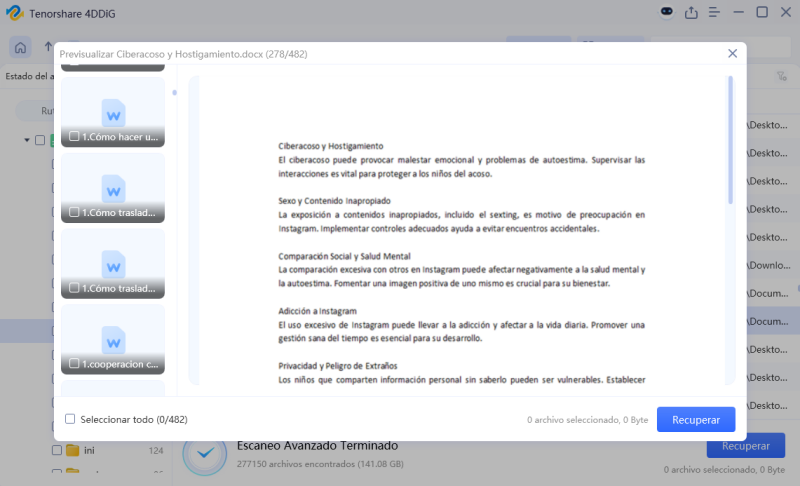Collapse the tree arrow in left sidebar
Image resolution: width=800 pixels, height=486 pixels.
pos(27,140)
